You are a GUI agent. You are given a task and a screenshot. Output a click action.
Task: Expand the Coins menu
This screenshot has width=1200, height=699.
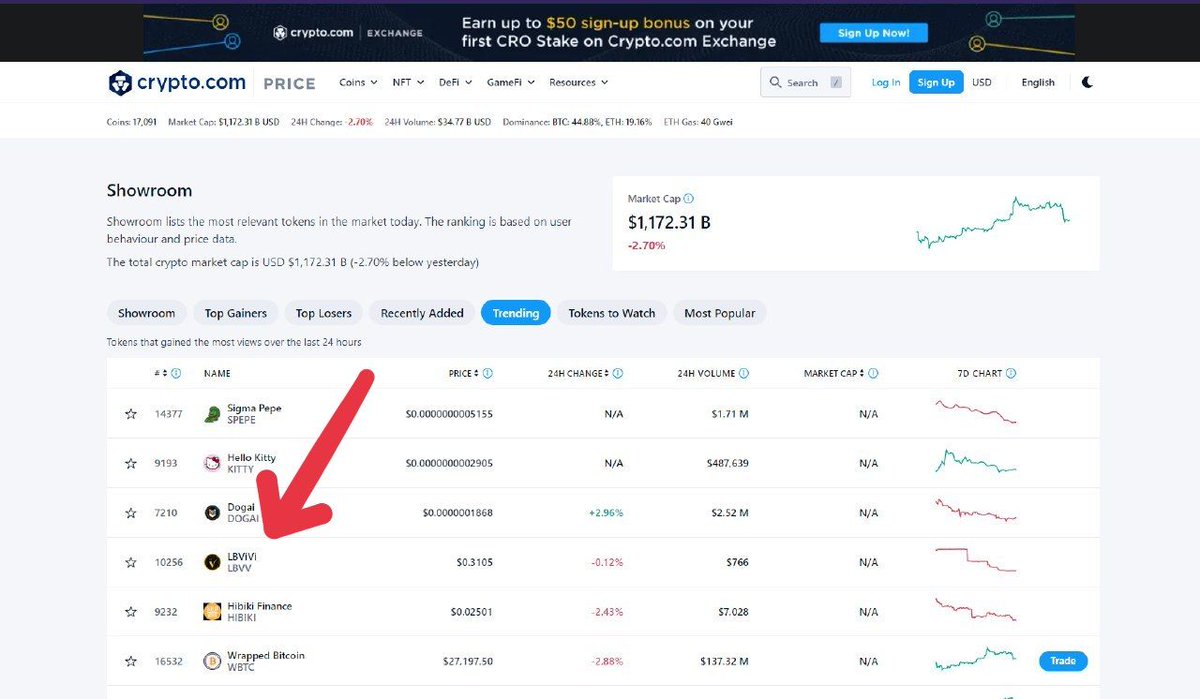358,82
